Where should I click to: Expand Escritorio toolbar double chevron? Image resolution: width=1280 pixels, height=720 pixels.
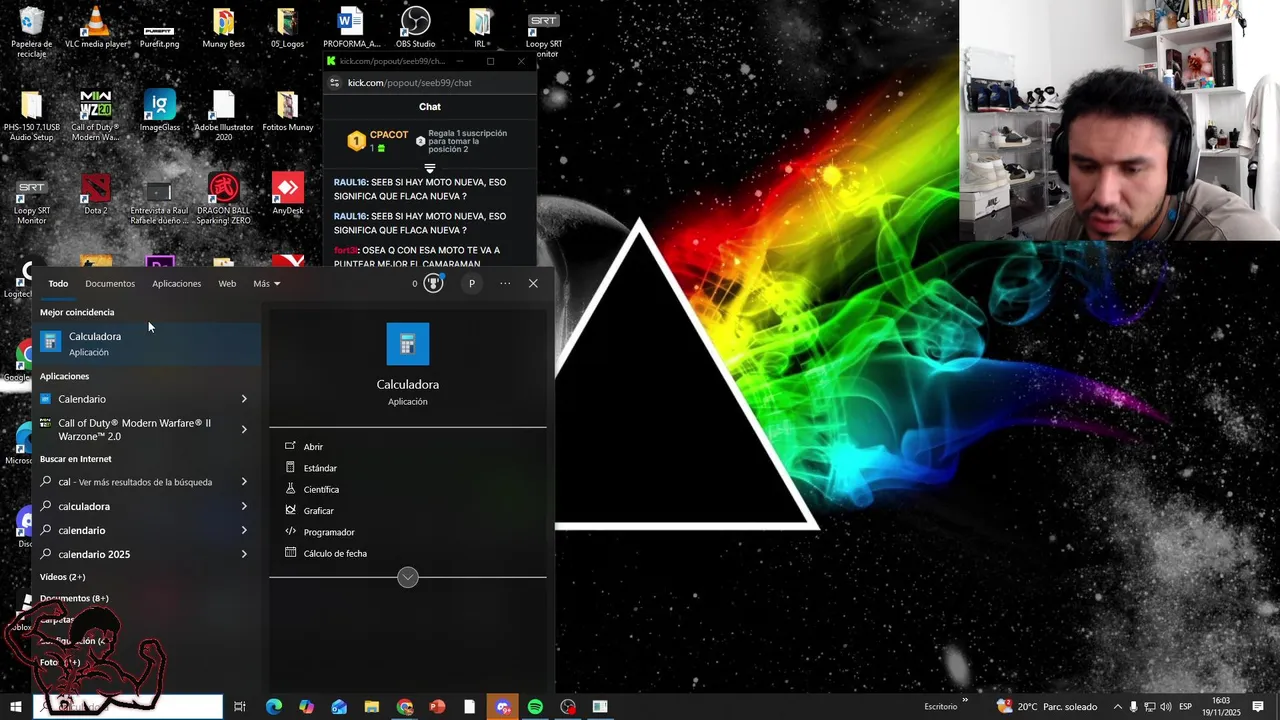[x=965, y=700]
